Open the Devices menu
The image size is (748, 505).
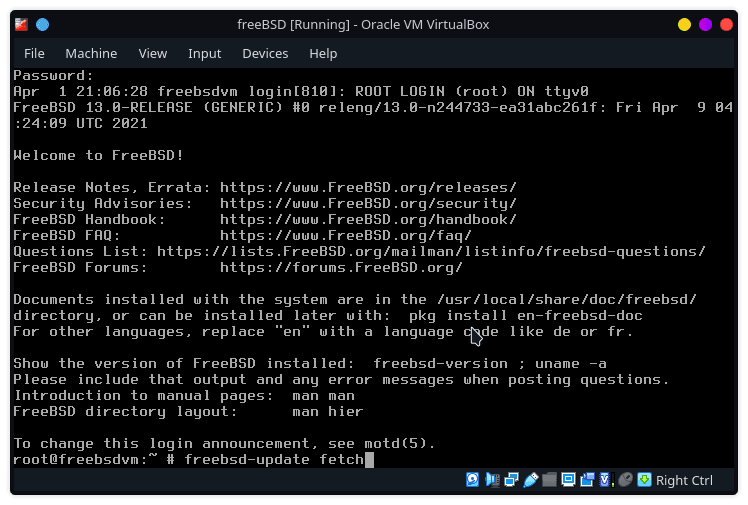[265, 53]
